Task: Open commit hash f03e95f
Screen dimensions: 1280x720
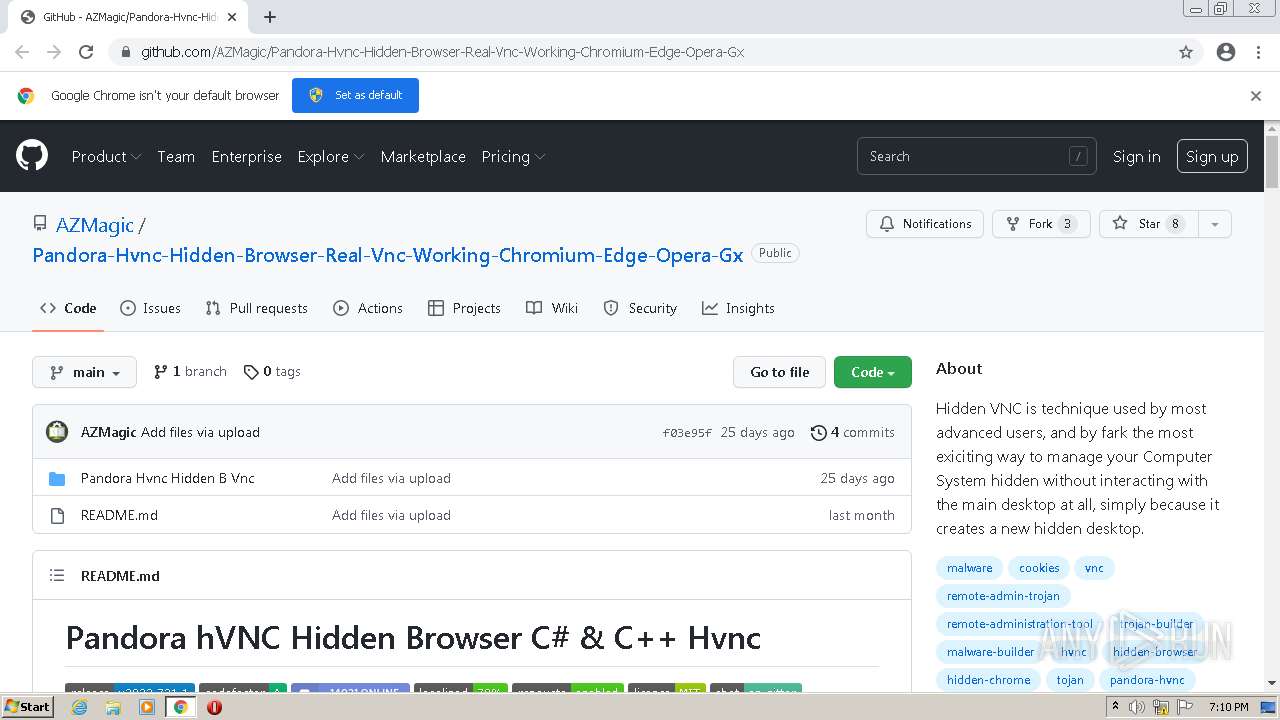Action: (687, 433)
